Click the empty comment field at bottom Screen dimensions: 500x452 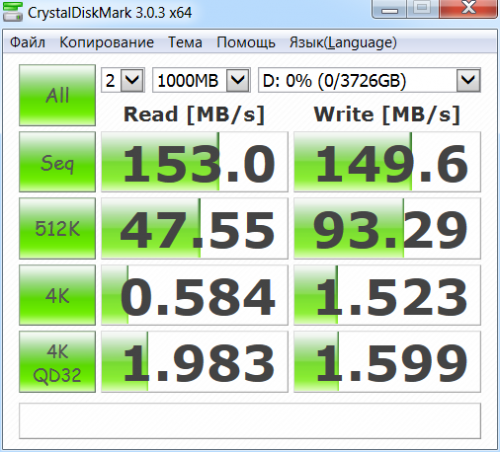[250, 421]
